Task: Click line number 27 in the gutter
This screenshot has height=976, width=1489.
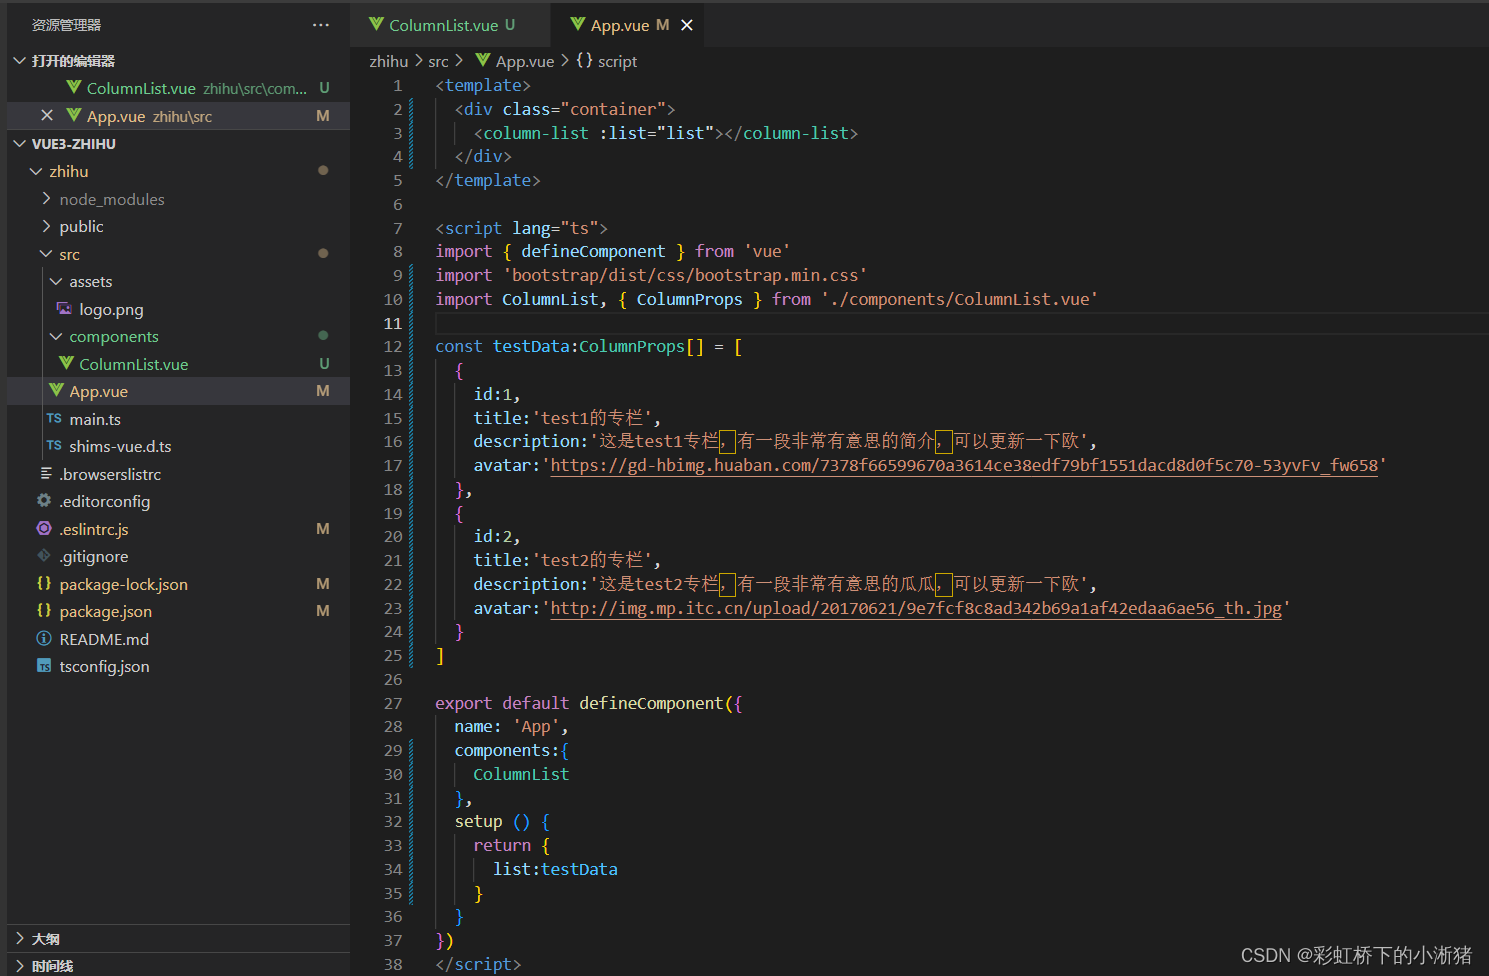Action: pyautogui.click(x=393, y=703)
